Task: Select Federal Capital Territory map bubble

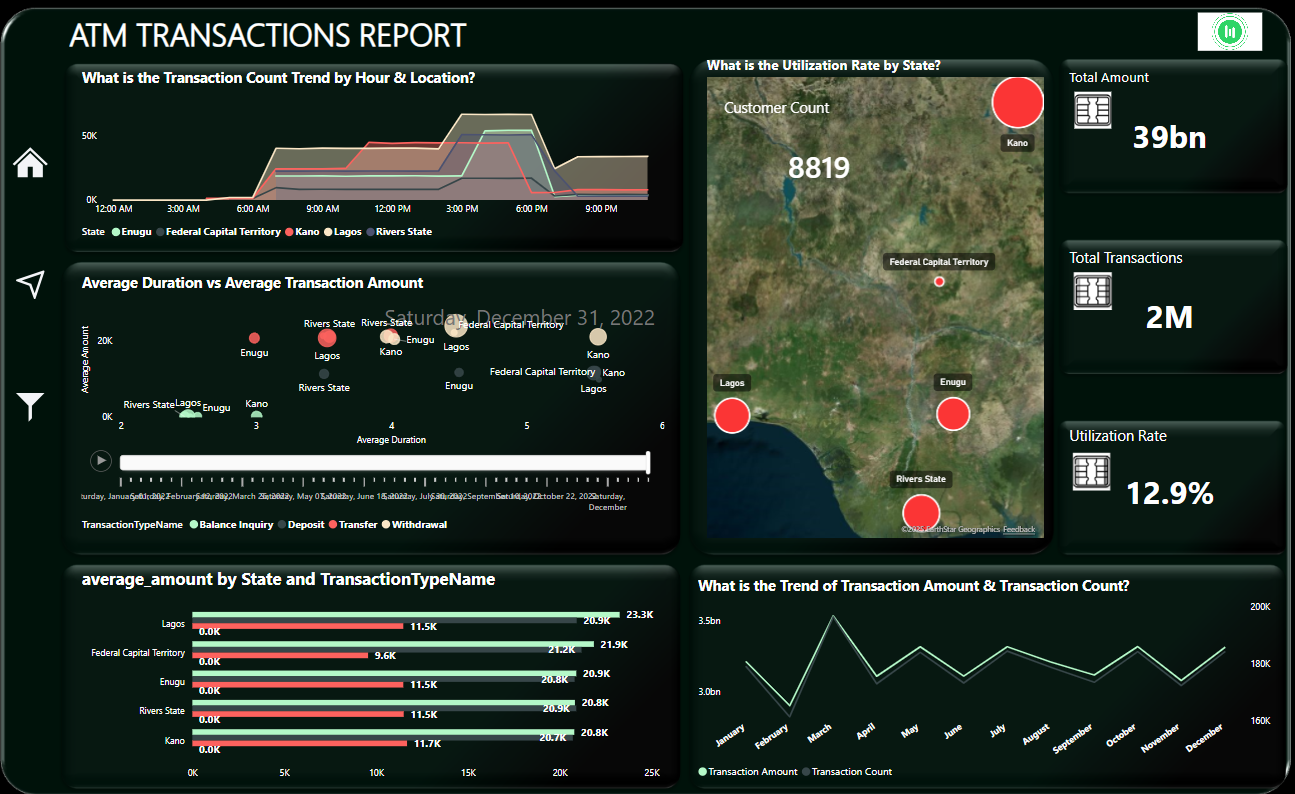Action: coord(939,281)
